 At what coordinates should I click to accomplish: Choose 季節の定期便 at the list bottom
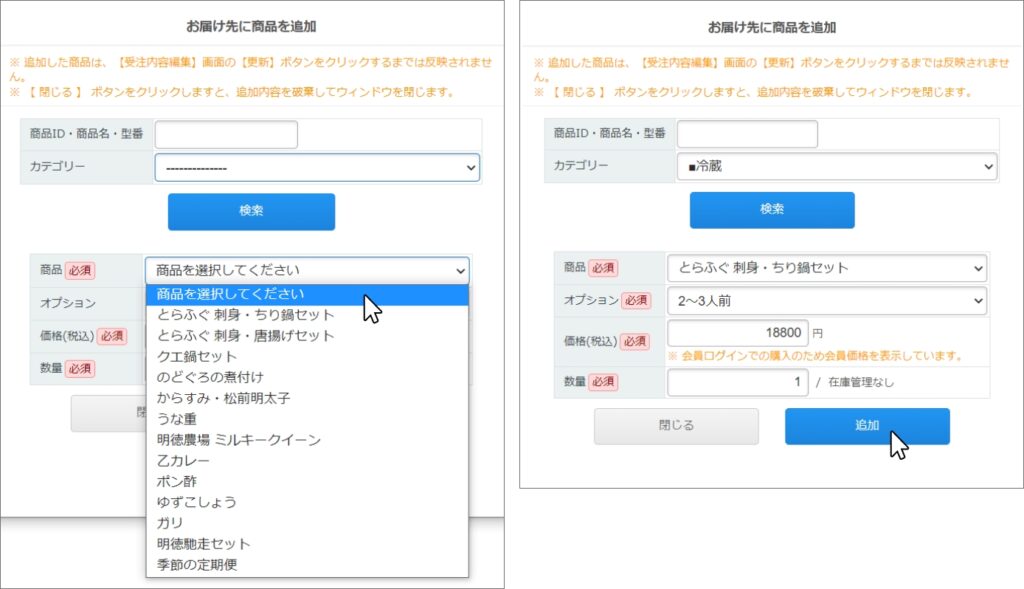197,565
